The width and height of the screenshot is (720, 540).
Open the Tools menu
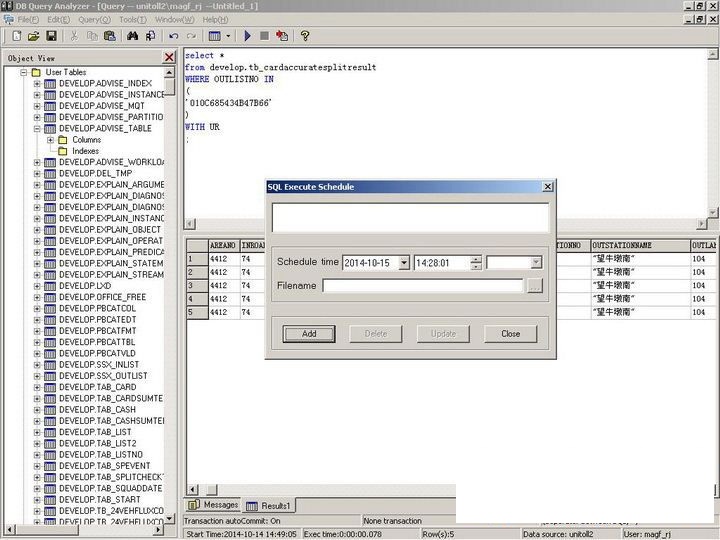click(133, 20)
